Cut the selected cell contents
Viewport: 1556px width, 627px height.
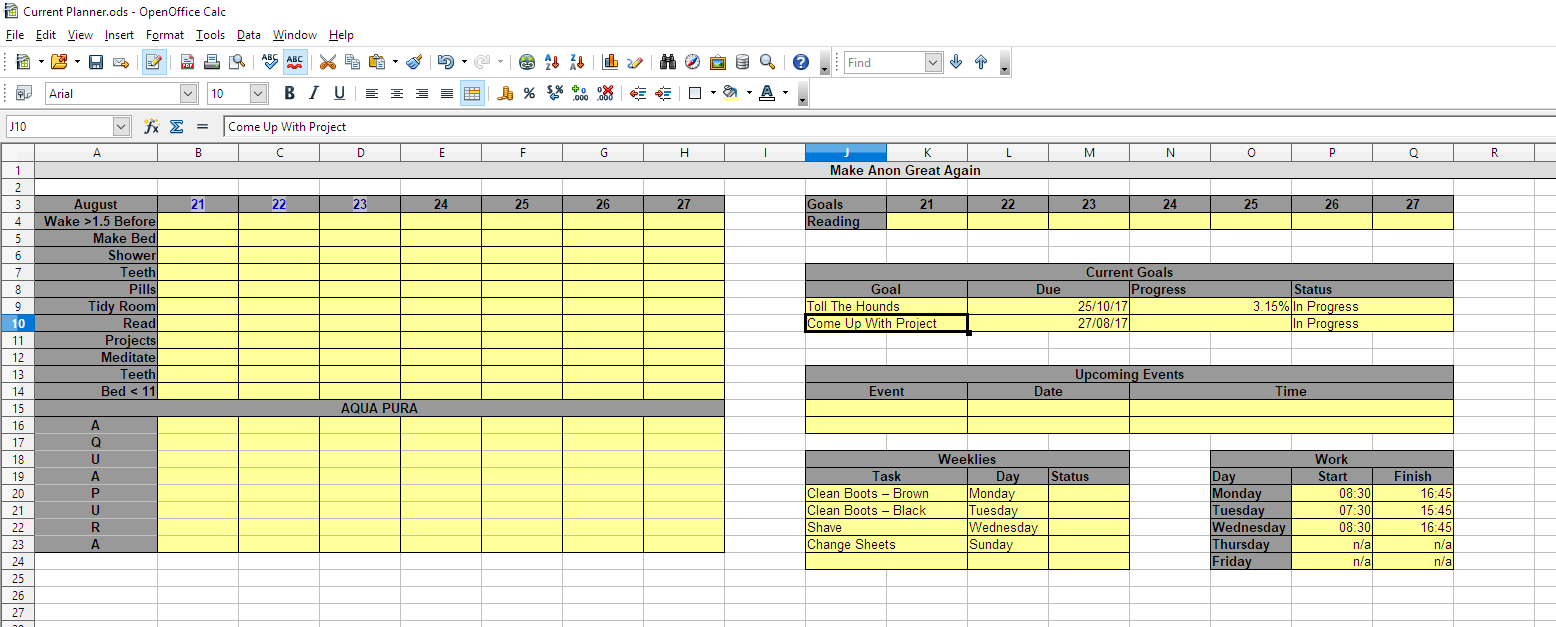(x=327, y=62)
